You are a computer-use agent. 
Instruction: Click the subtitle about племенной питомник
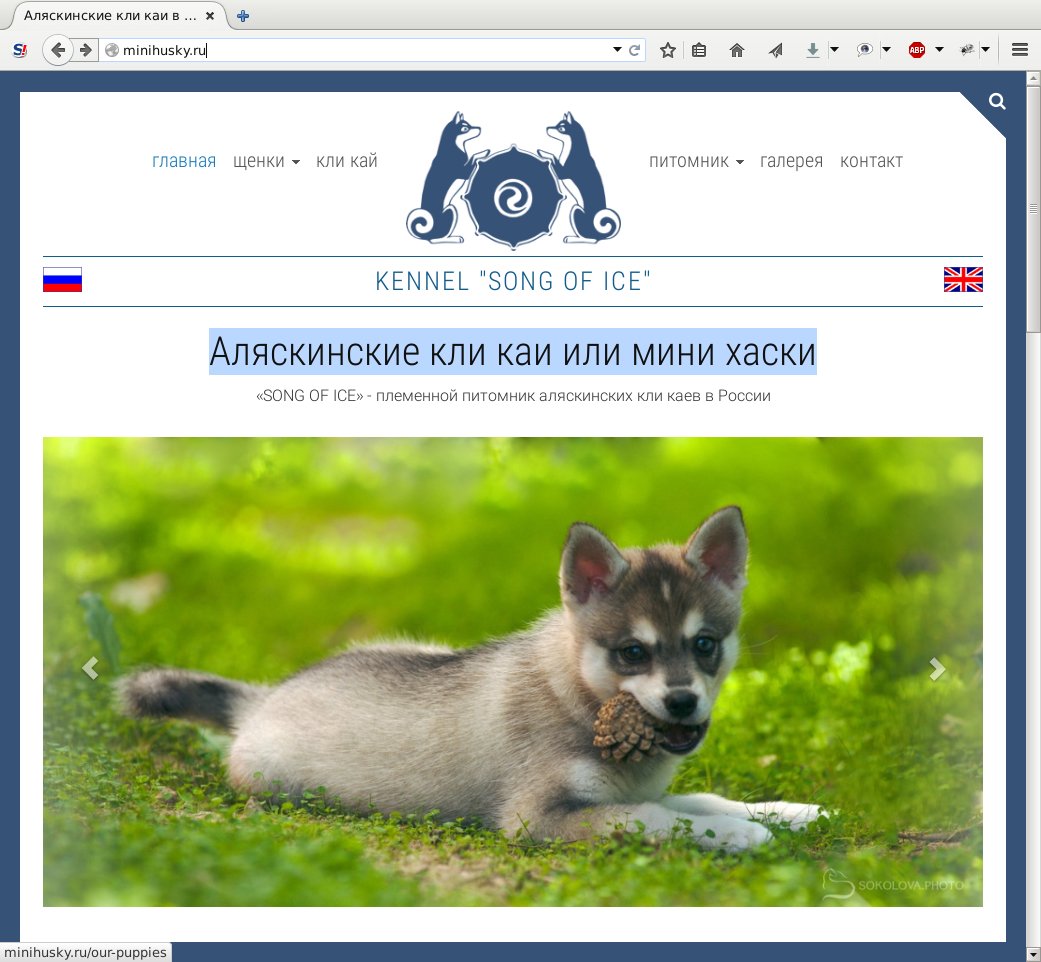(513, 396)
